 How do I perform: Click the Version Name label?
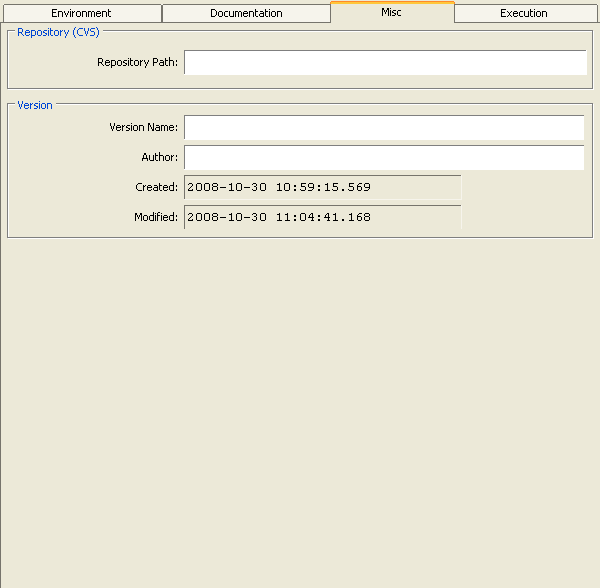pos(144,128)
